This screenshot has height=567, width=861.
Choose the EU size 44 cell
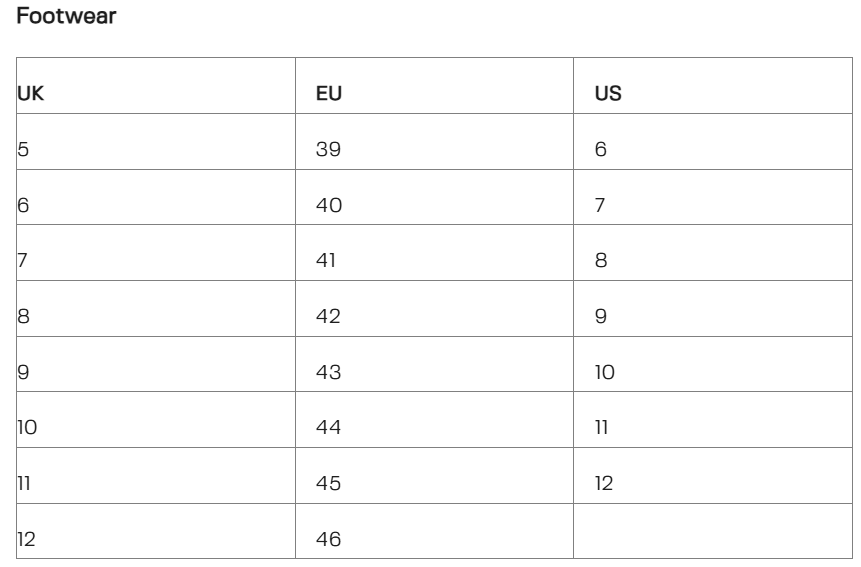click(x=329, y=429)
